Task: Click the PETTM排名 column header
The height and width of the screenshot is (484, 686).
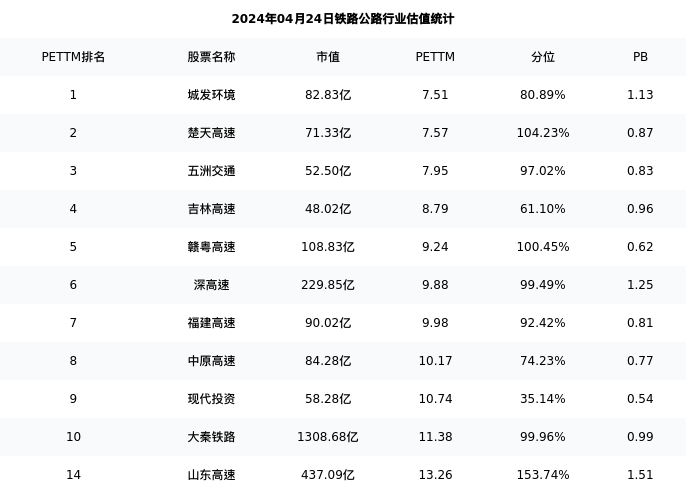Action: coord(73,57)
